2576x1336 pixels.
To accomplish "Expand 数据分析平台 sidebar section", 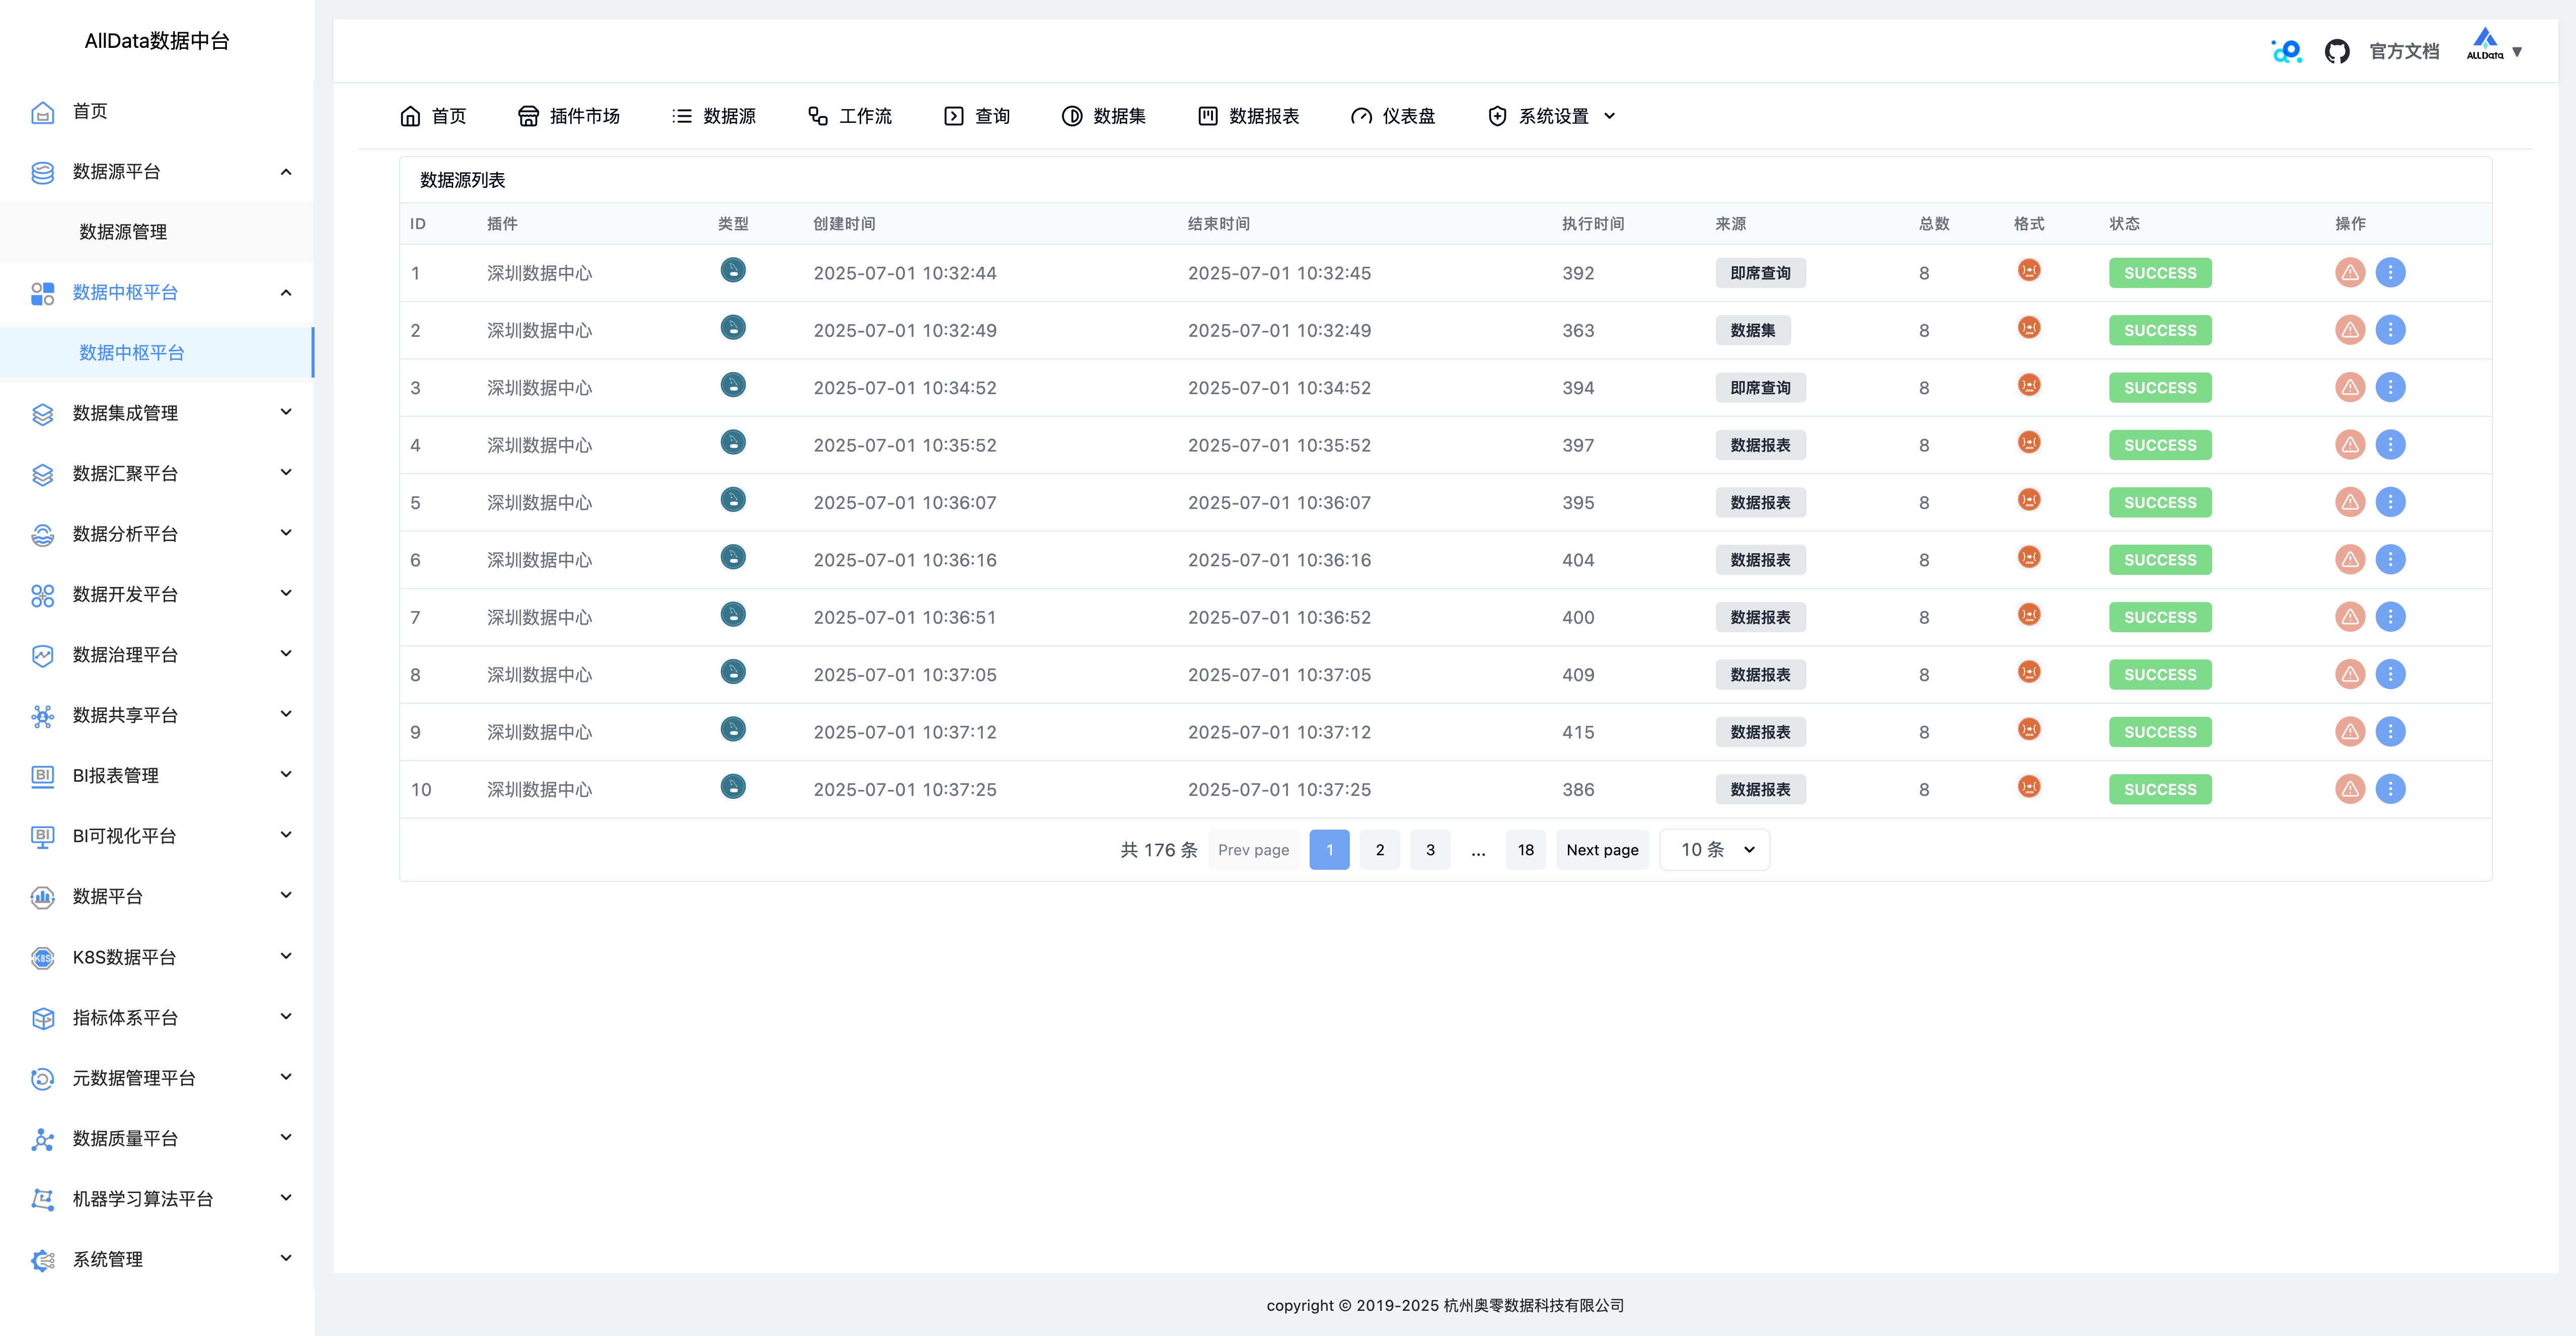I will click(286, 532).
